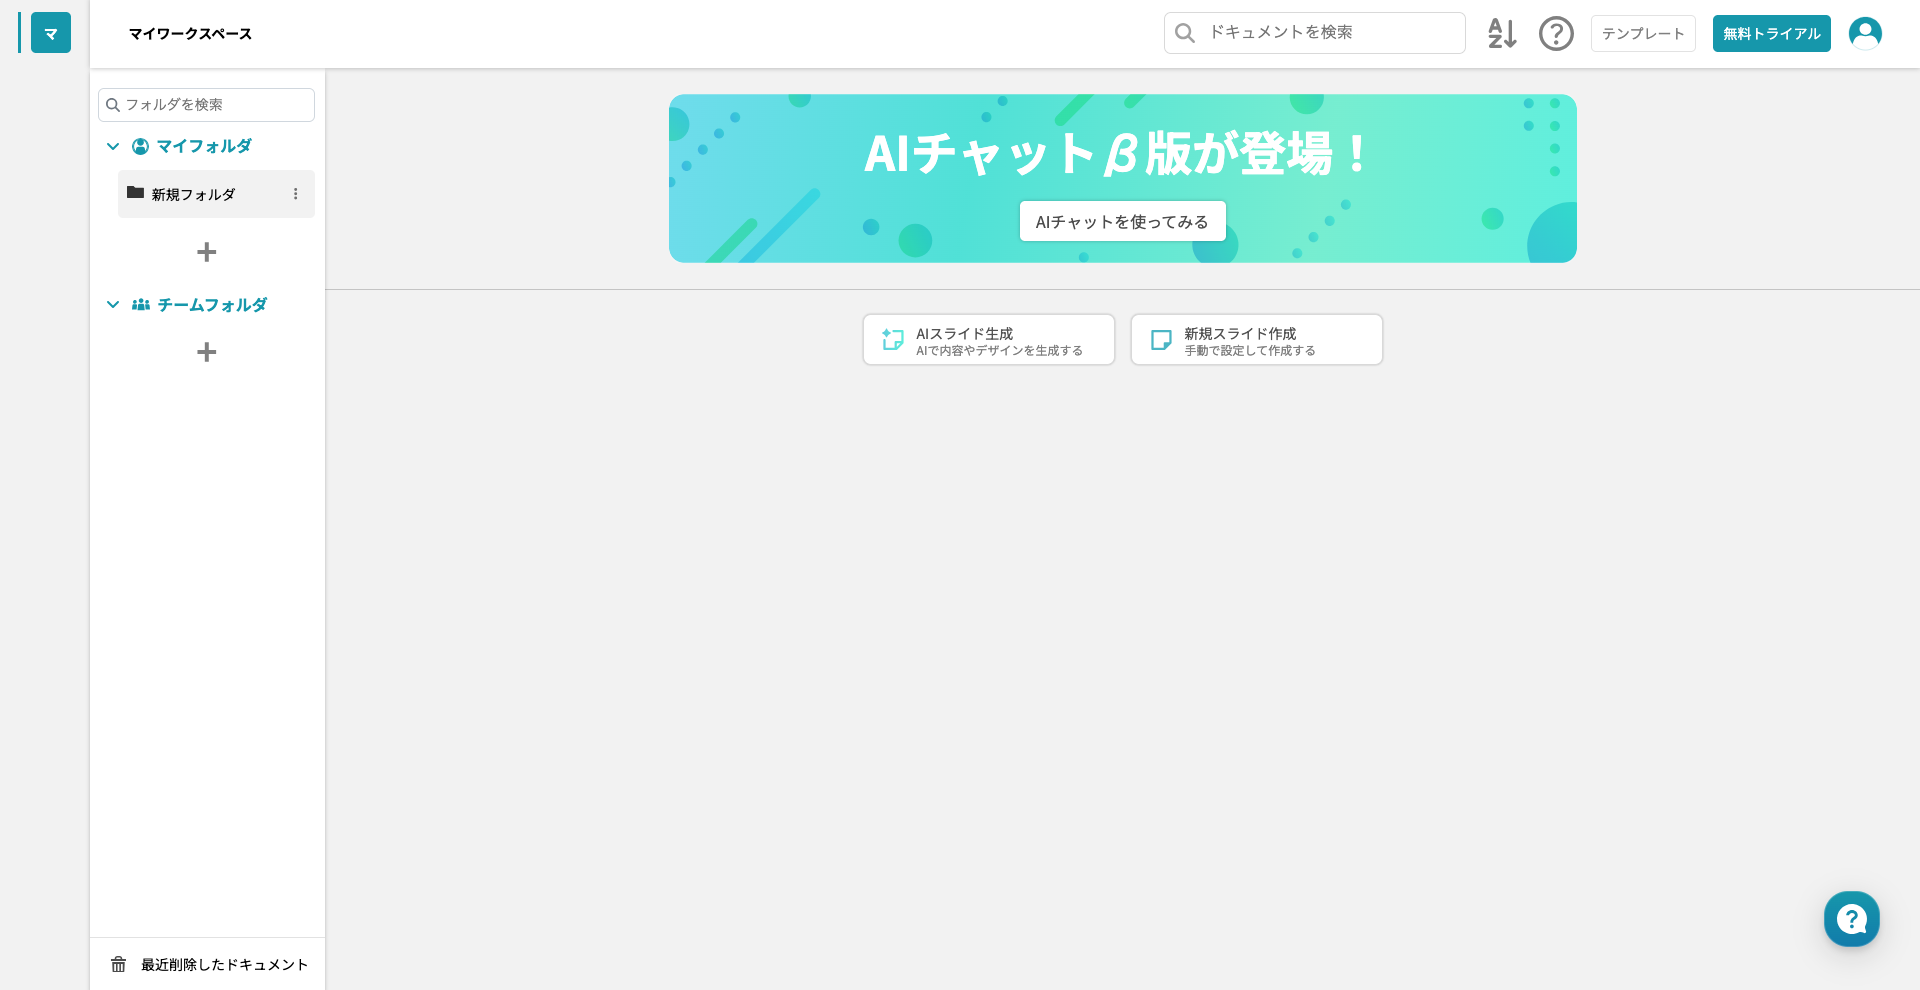
Task: Open 最近削除したドキュメント link
Action: [224, 964]
